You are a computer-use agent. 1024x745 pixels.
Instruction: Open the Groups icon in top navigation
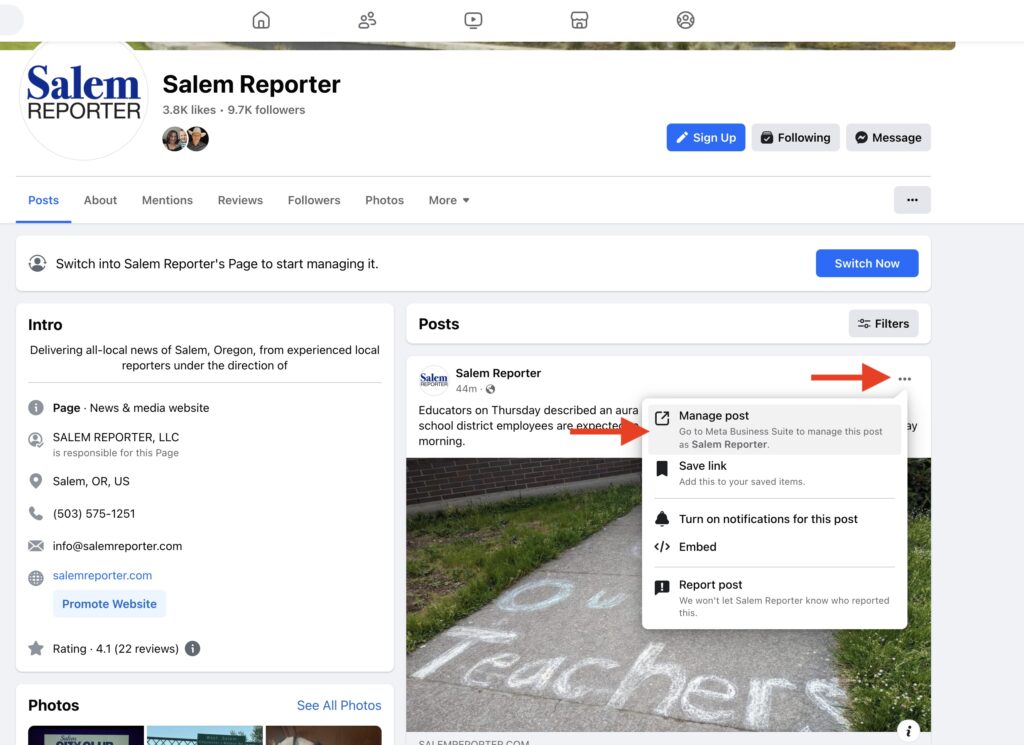pos(685,20)
